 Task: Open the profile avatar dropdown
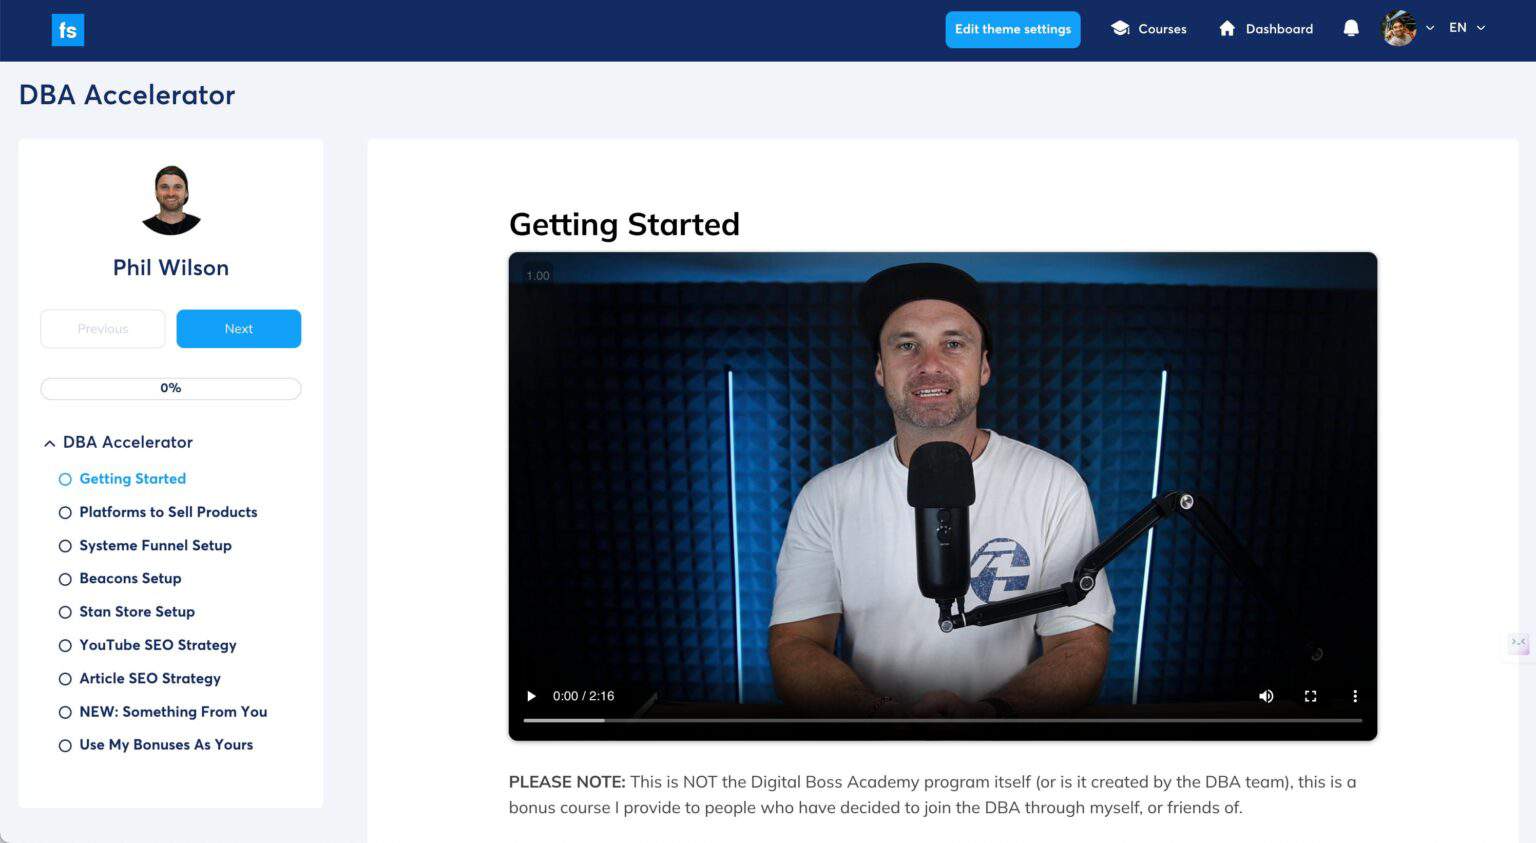click(x=1400, y=28)
